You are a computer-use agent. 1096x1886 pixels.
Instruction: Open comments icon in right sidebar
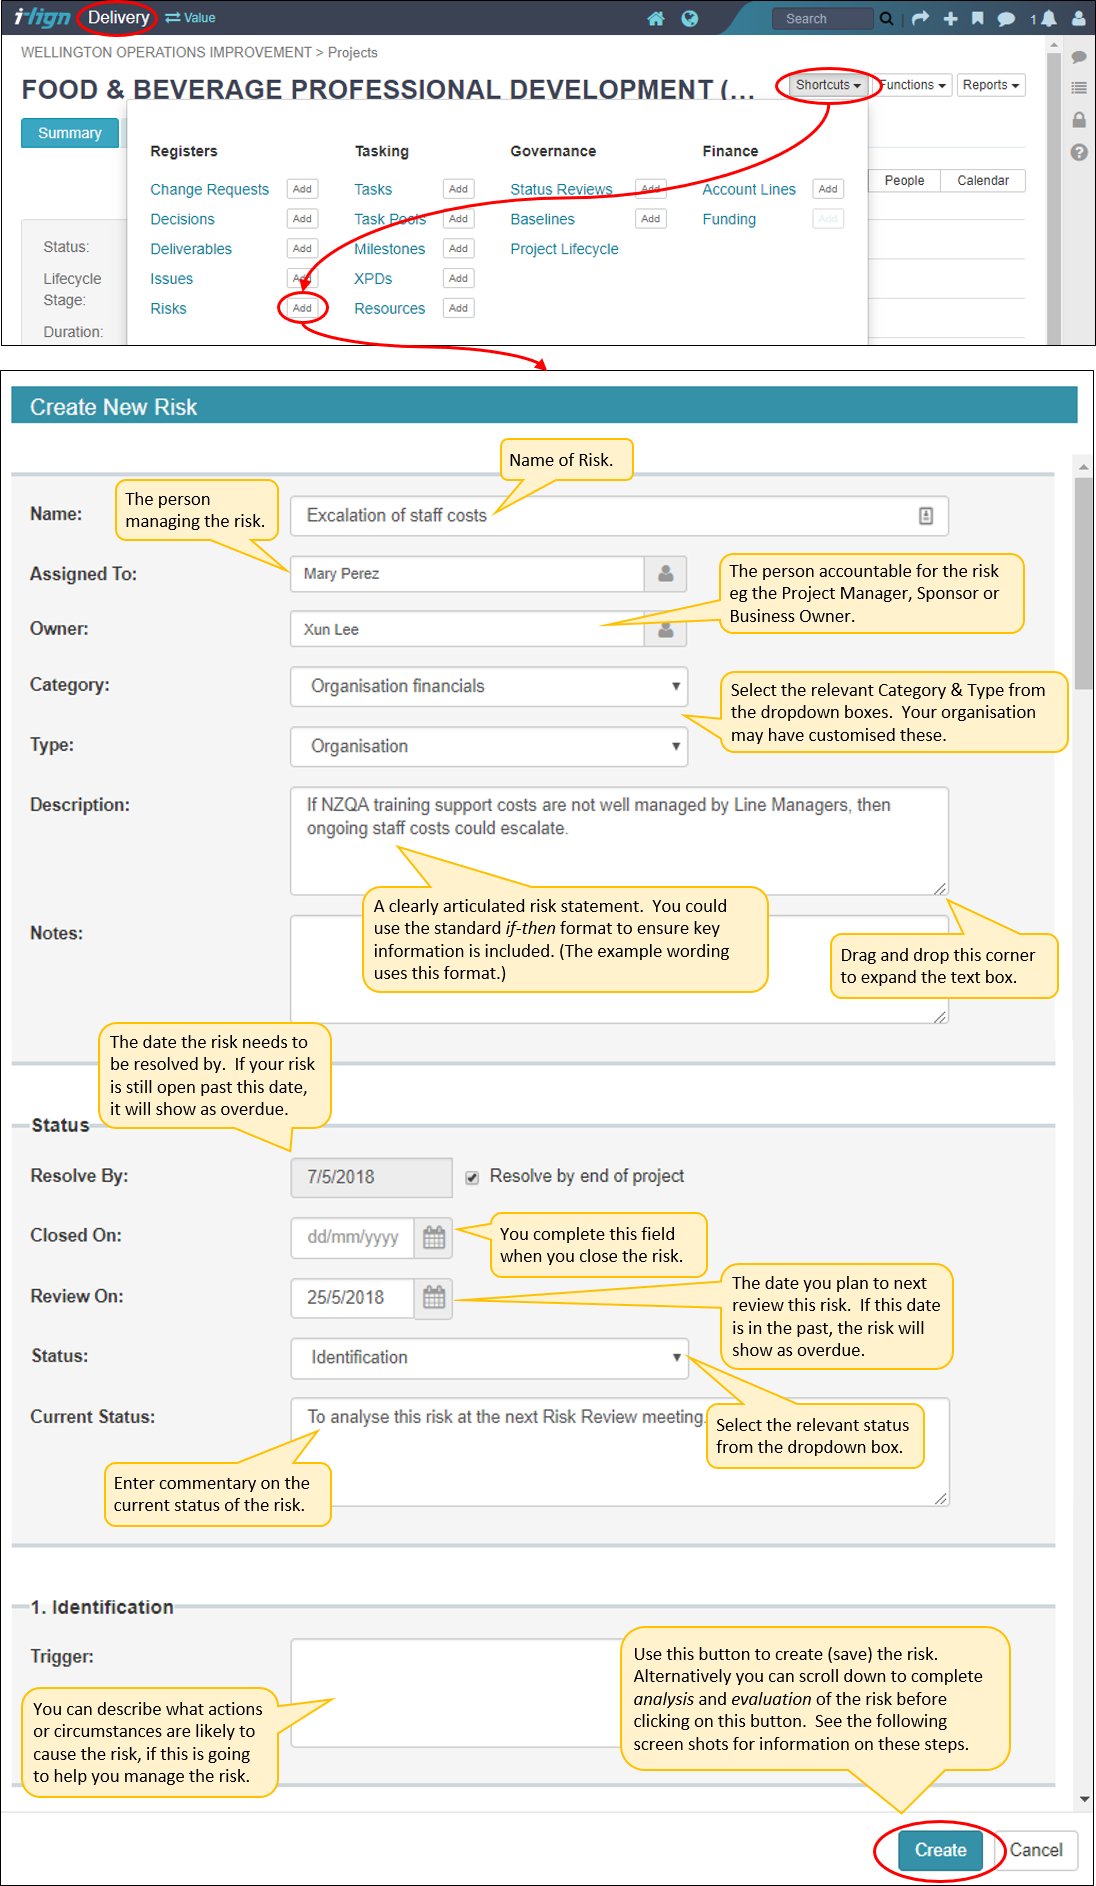(x=1079, y=57)
